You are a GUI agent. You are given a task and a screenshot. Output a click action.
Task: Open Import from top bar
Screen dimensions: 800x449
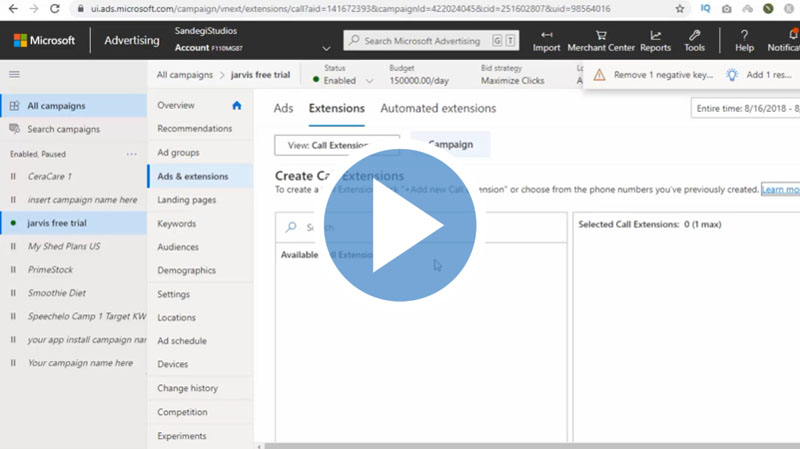546,41
